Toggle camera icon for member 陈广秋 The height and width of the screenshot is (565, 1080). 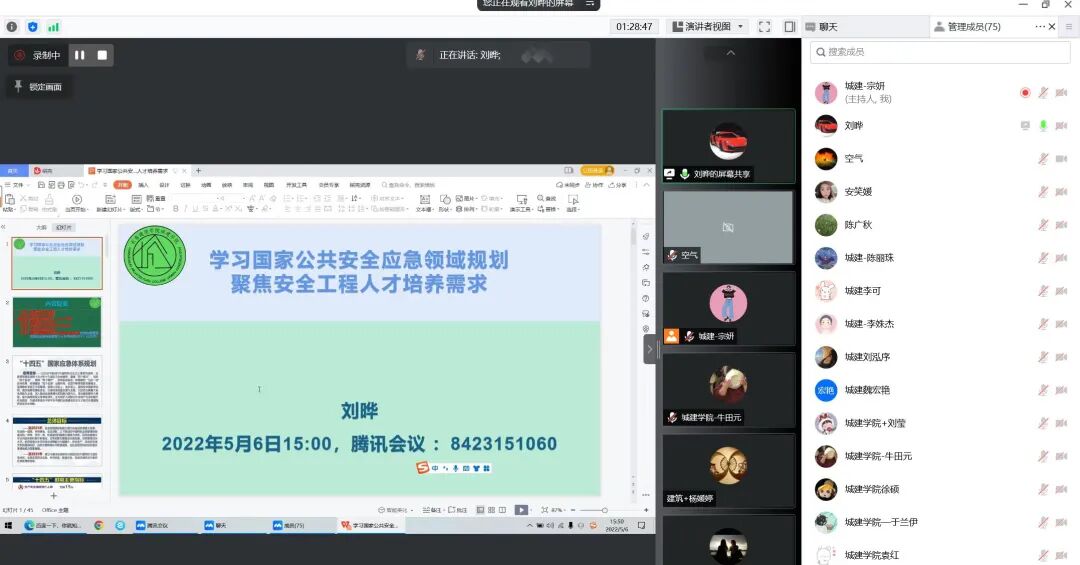point(1061,225)
